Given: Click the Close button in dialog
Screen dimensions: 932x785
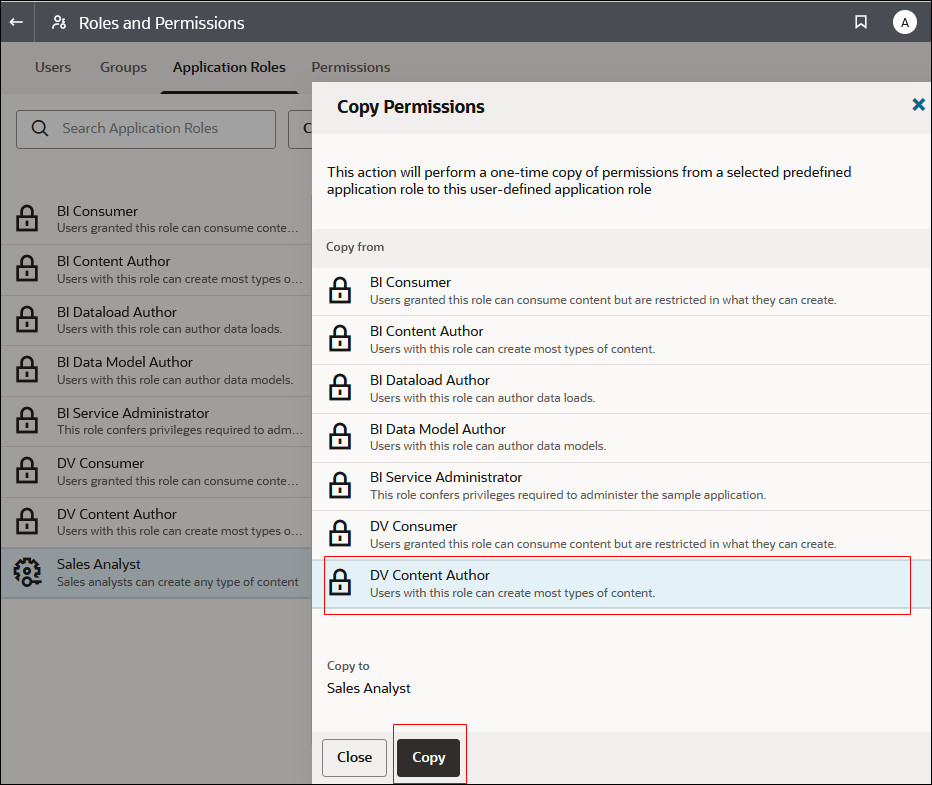Looking at the screenshot, I should (x=354, y=757).
